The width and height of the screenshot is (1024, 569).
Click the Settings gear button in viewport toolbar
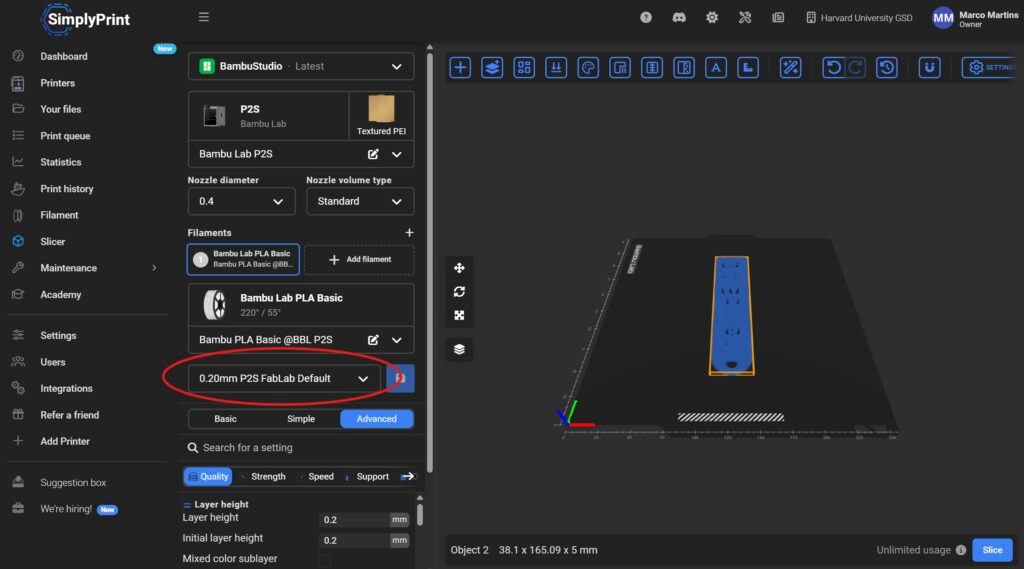click(x=990, y=67)
